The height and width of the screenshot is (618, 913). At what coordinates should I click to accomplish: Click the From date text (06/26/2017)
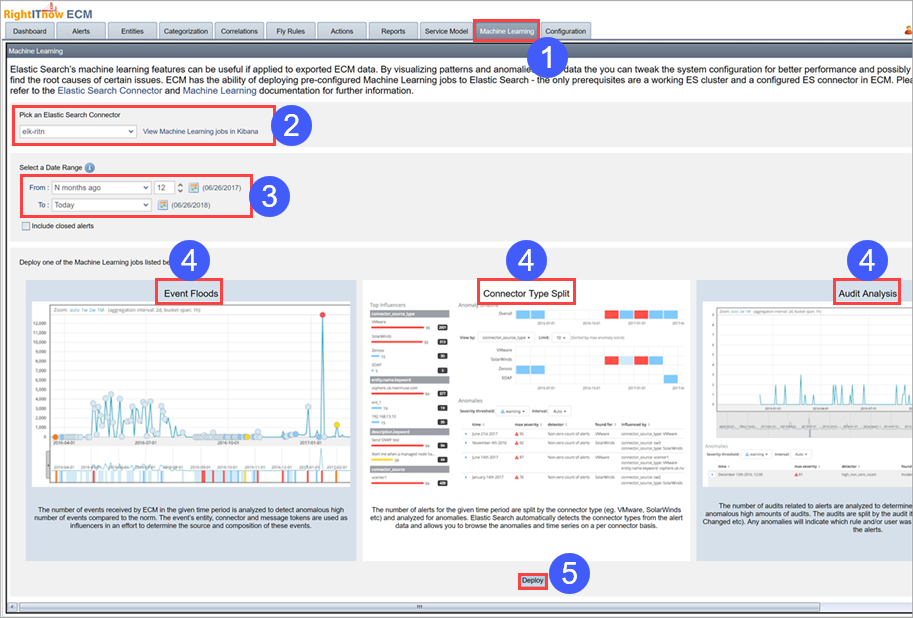point(221,188)
